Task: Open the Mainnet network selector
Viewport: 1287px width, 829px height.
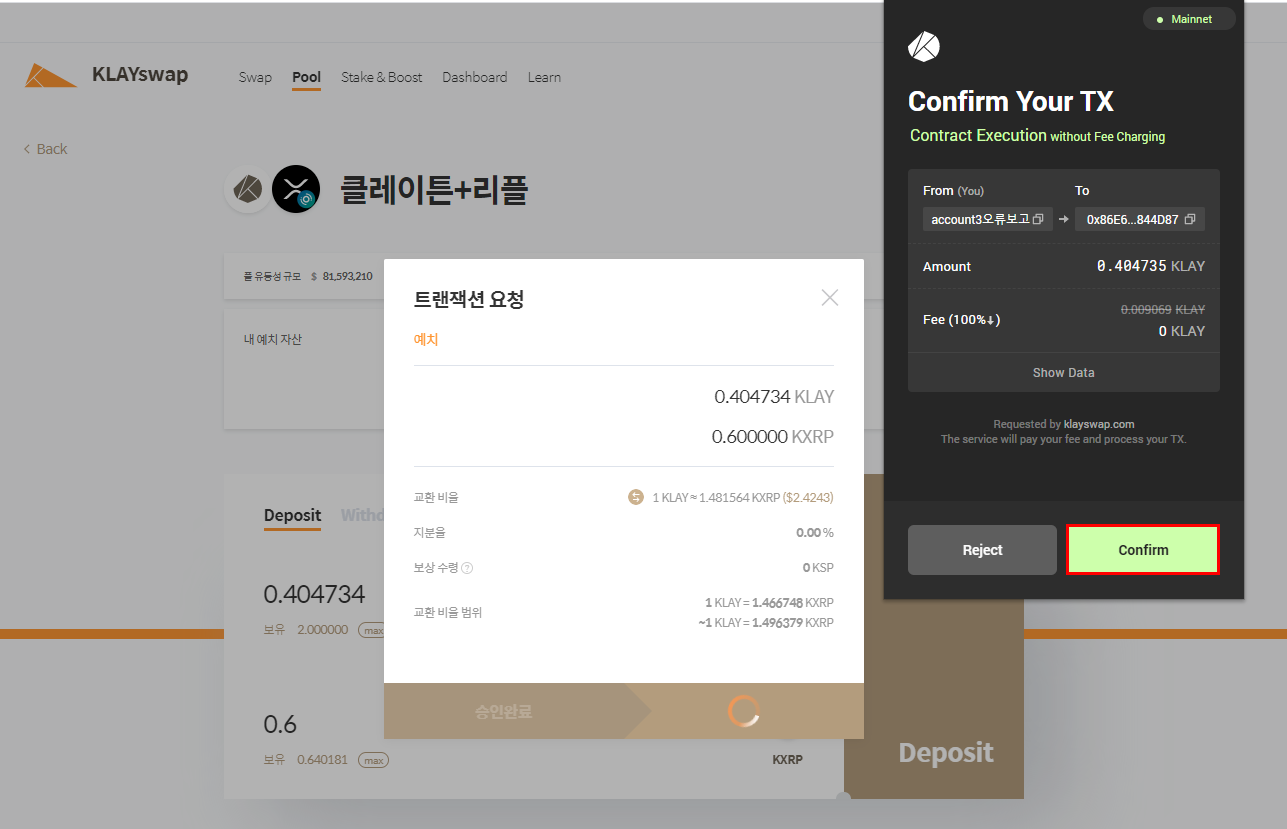Action: (x=1189, y=19)
